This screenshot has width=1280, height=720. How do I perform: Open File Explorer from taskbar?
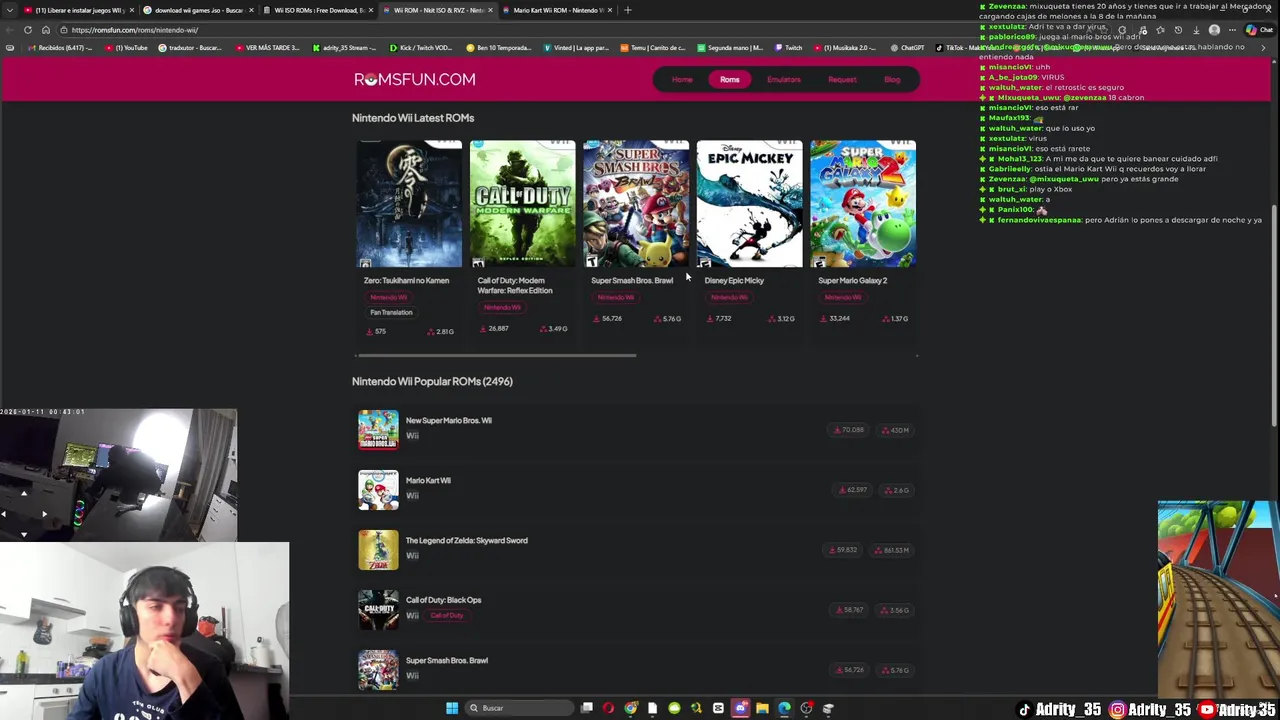tap(762, 708)
